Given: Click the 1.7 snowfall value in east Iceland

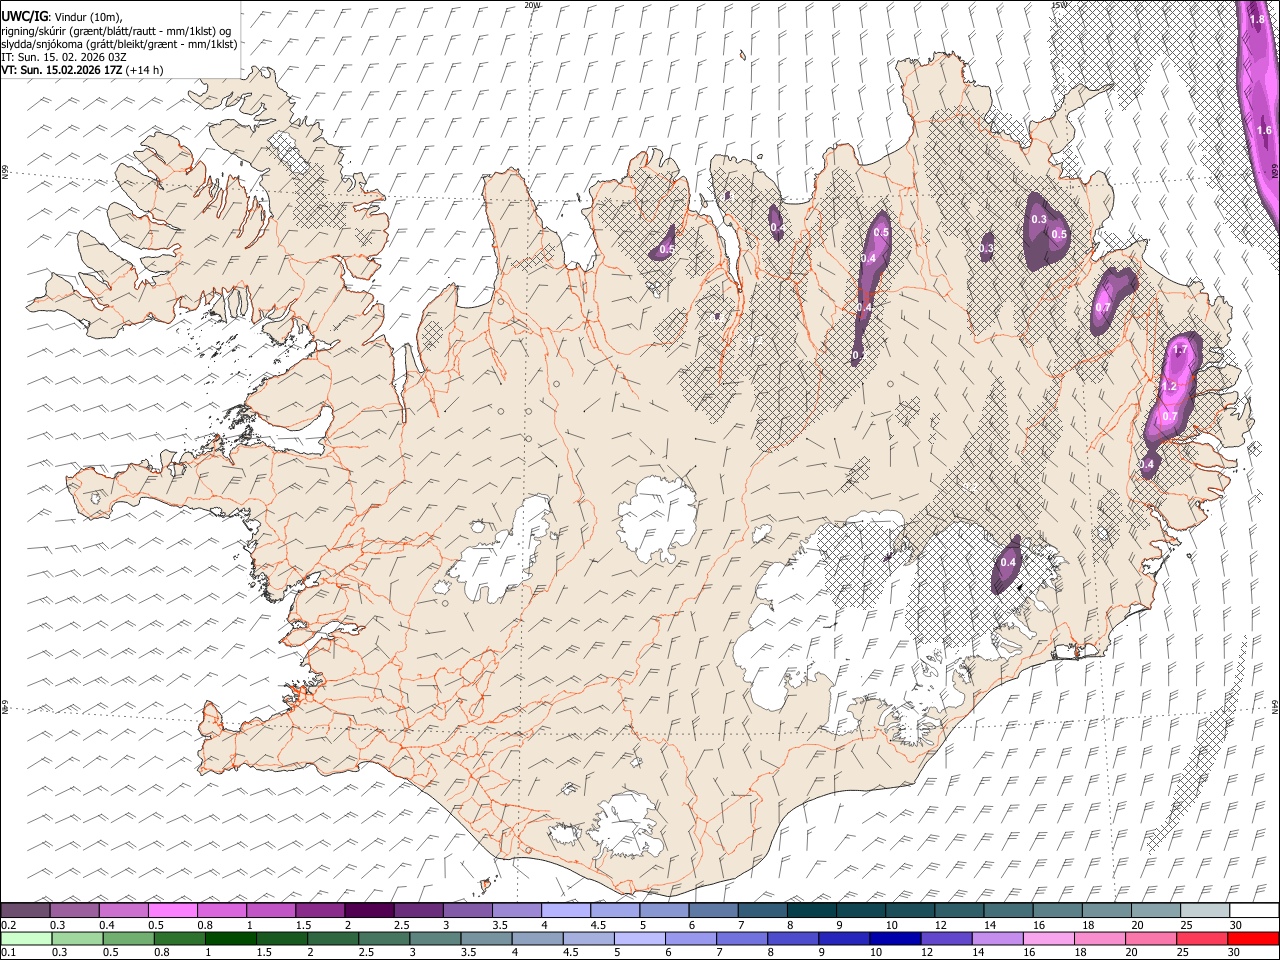Looking at the screenshot, I should [1180, 349].
